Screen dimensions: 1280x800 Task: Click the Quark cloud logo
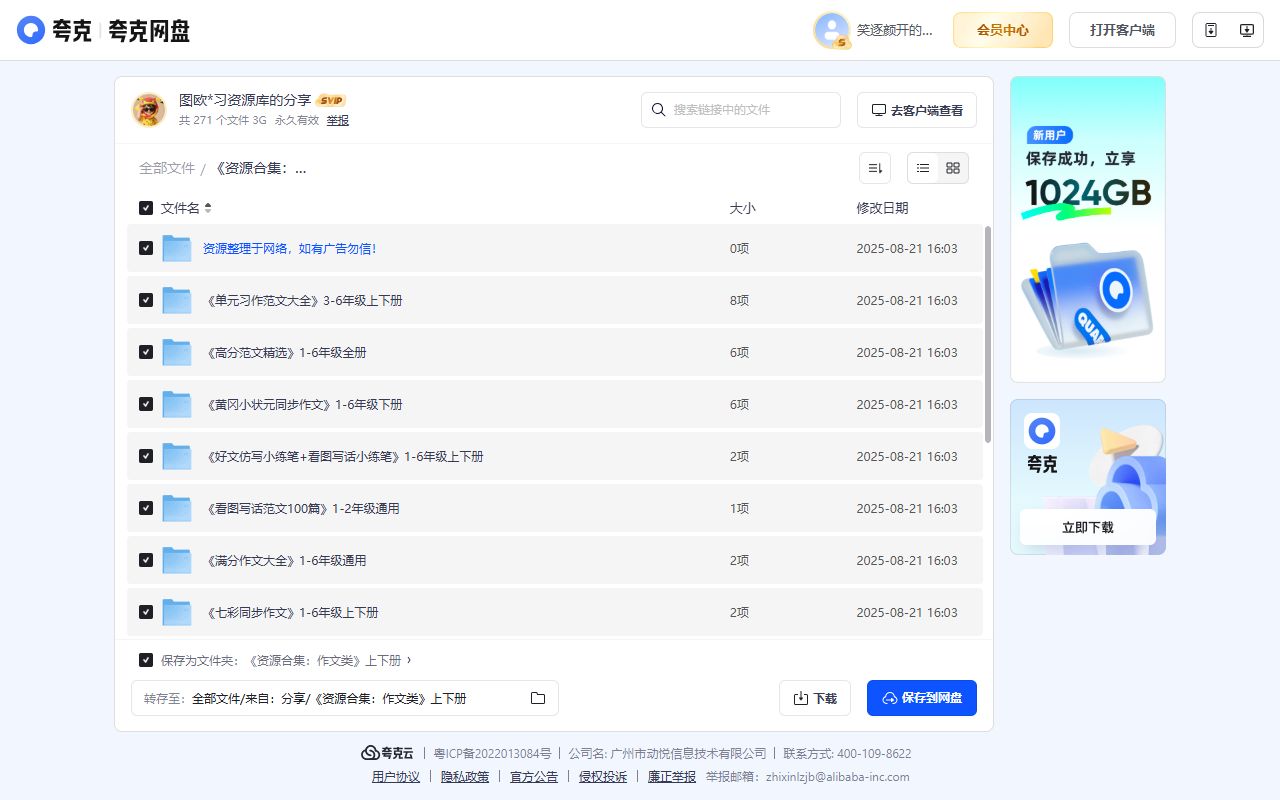(28, 30)
